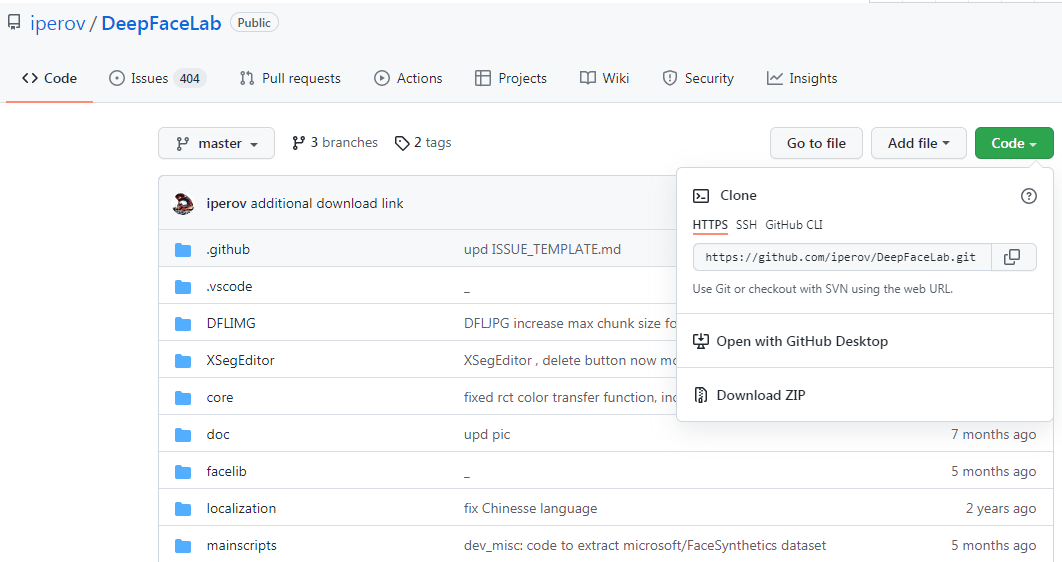Collapse the green Code dropdown button
The width and height of the screenshot is (1062, 562).
(x=1013, y=143)
